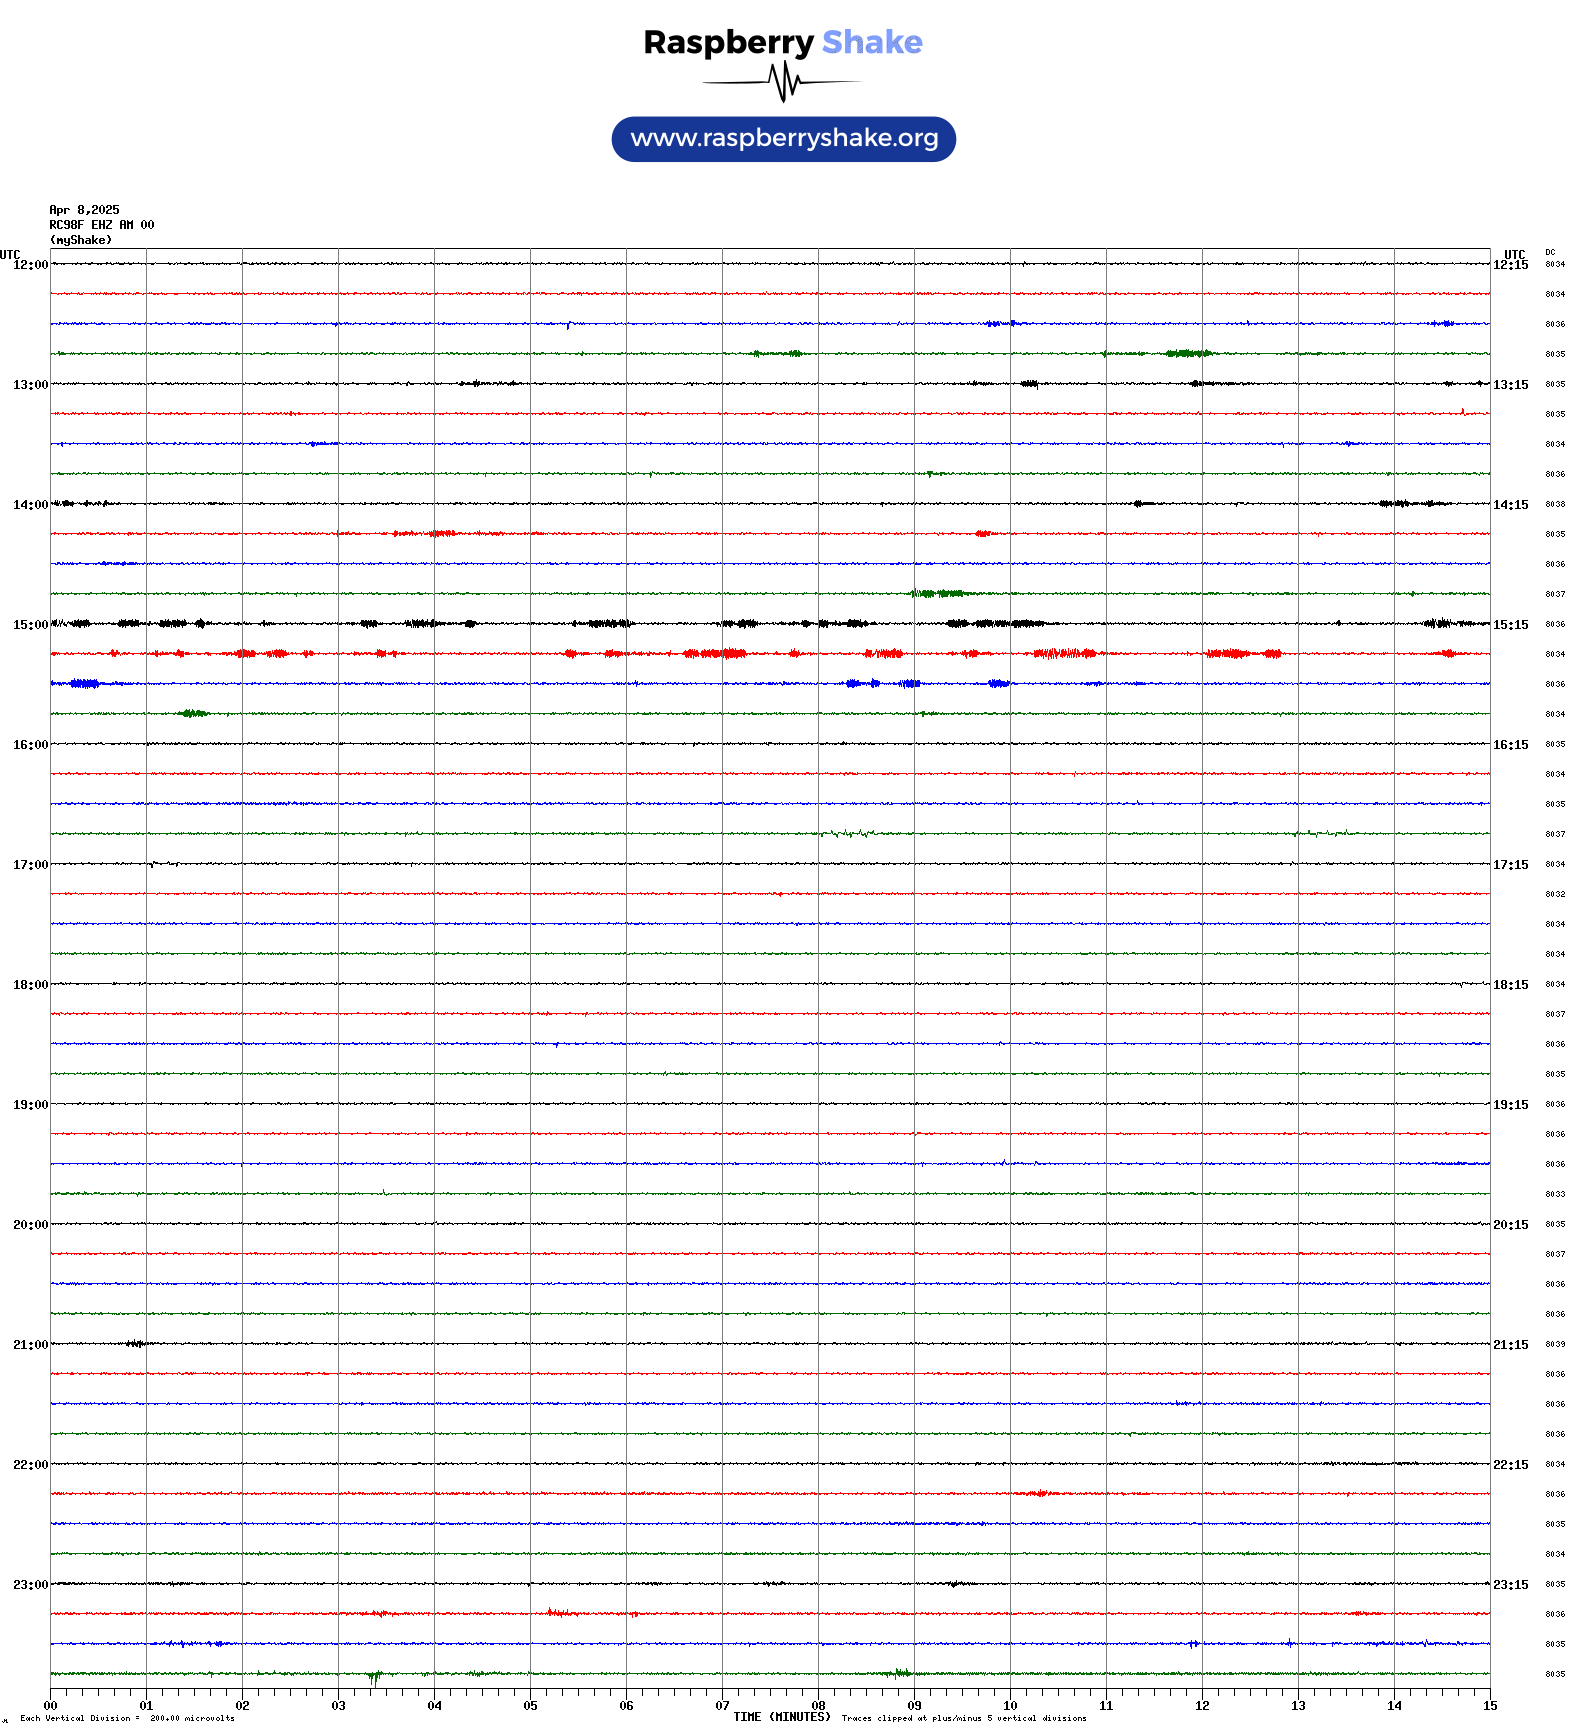Screen dimensions: 1570x1732
Task: Click the green burst near minute 12 at 12:45
Action: pos(1188,353)
